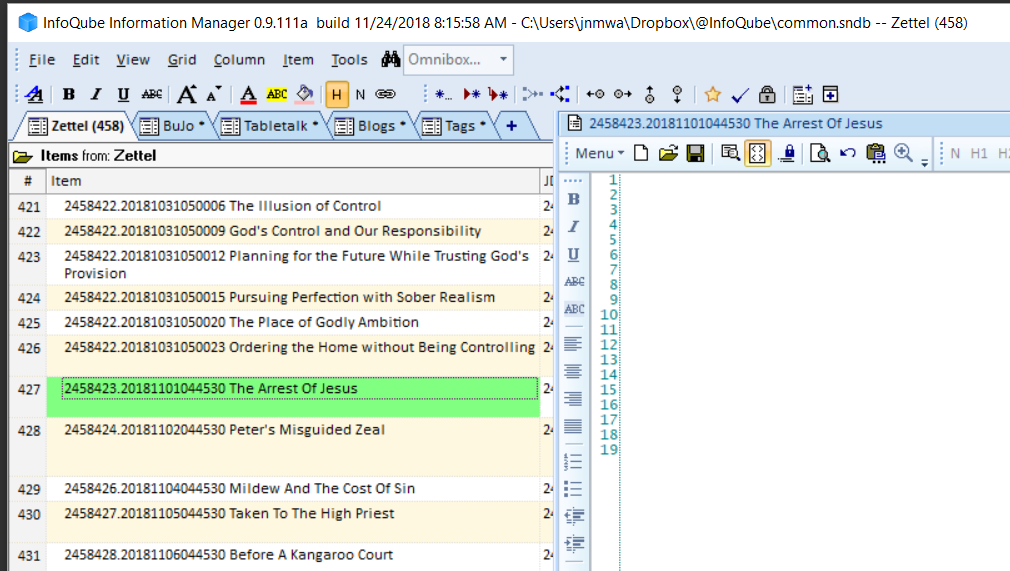Click the binoculars search icon

tap(390, 59)
